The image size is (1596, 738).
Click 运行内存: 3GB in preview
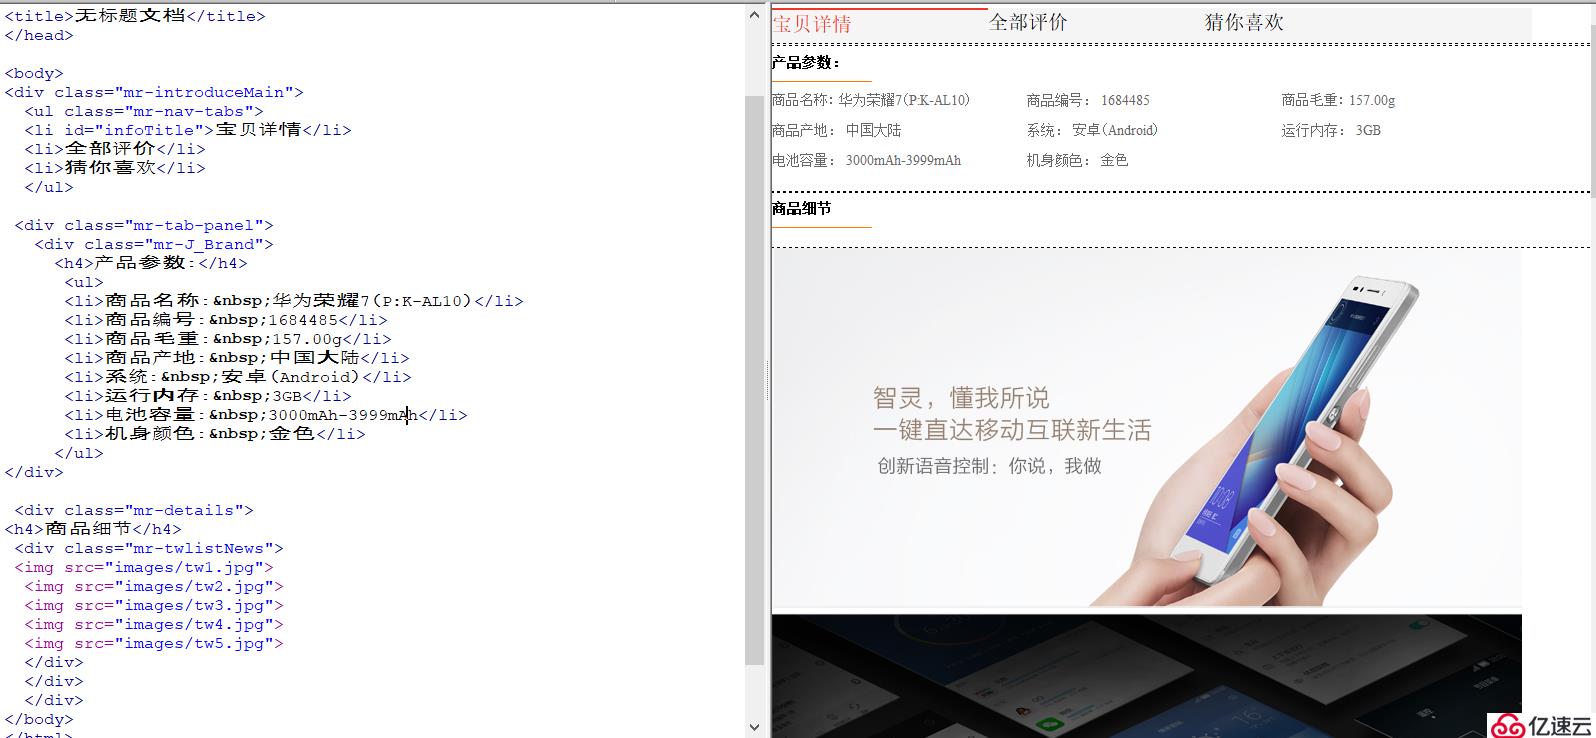(x=1331, y=130)
